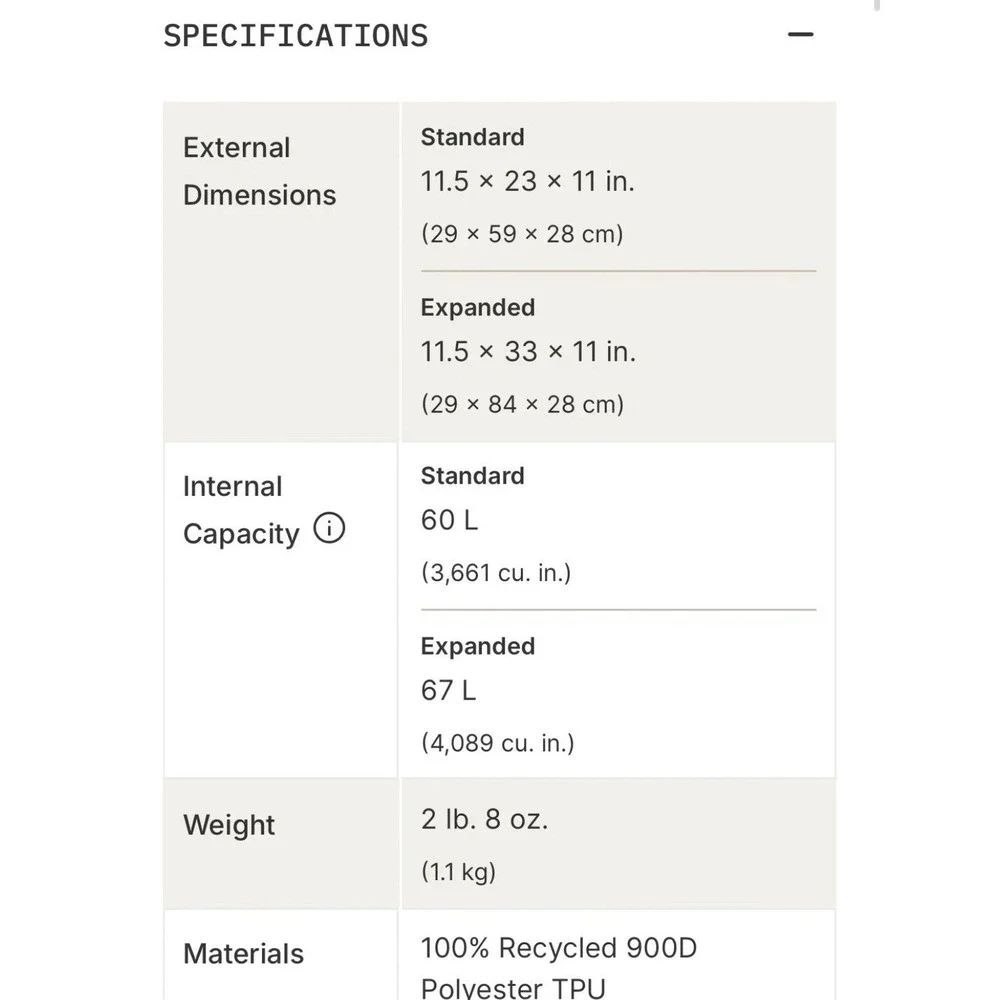1000x1000 pixels.
Task: Click the Internal Capacity label text
Action: tap(241, 510)
